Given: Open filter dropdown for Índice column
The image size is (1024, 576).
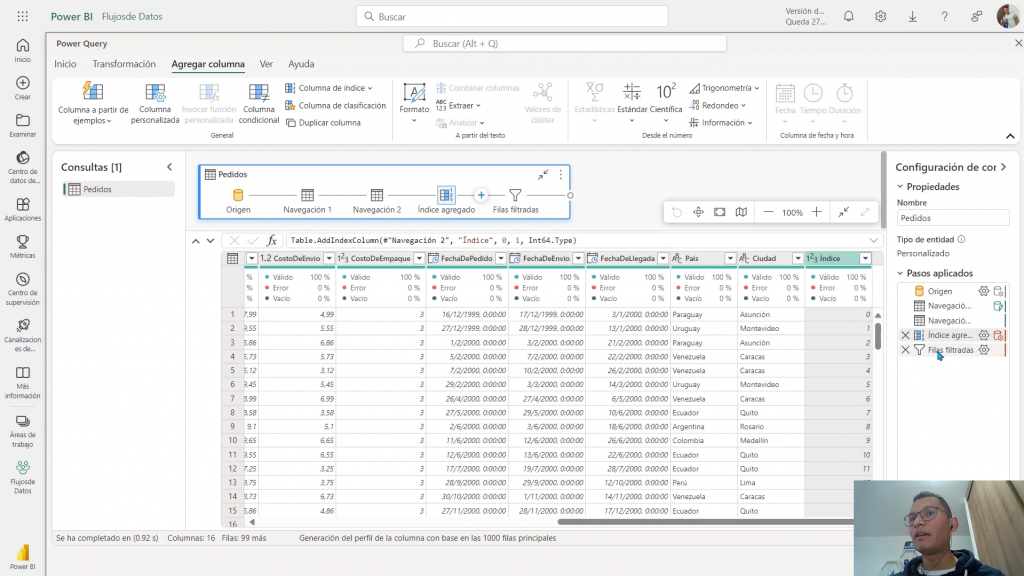Looking at the screenshot, I should click(x=865, y=259).
